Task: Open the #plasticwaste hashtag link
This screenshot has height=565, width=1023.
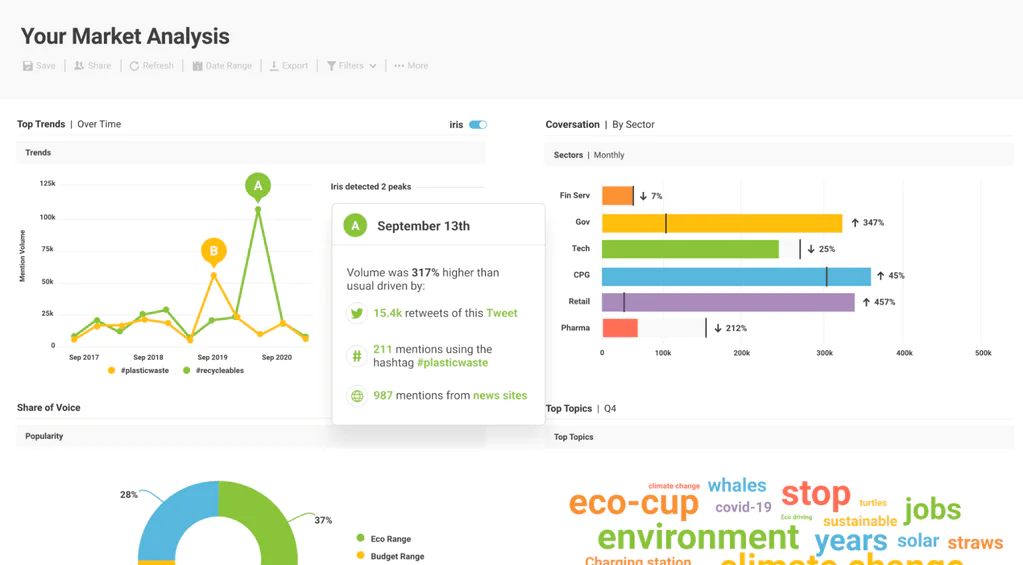Action: [x=452, y=363]
